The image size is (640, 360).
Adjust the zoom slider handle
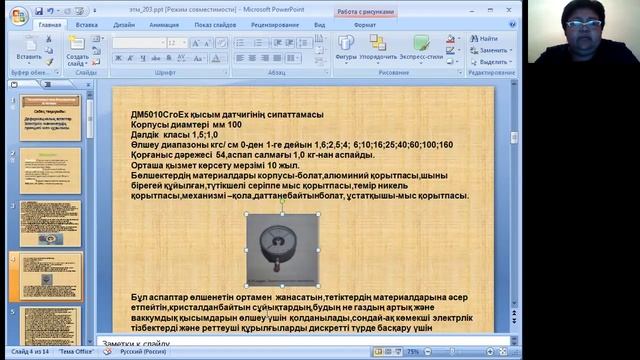[452, 351]
